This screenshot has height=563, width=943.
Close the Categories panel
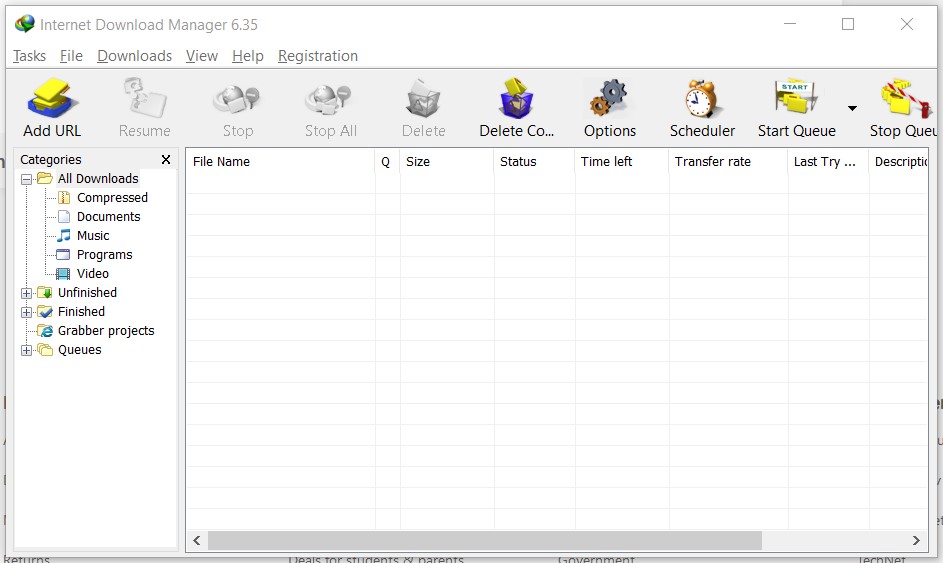(166, 159)
